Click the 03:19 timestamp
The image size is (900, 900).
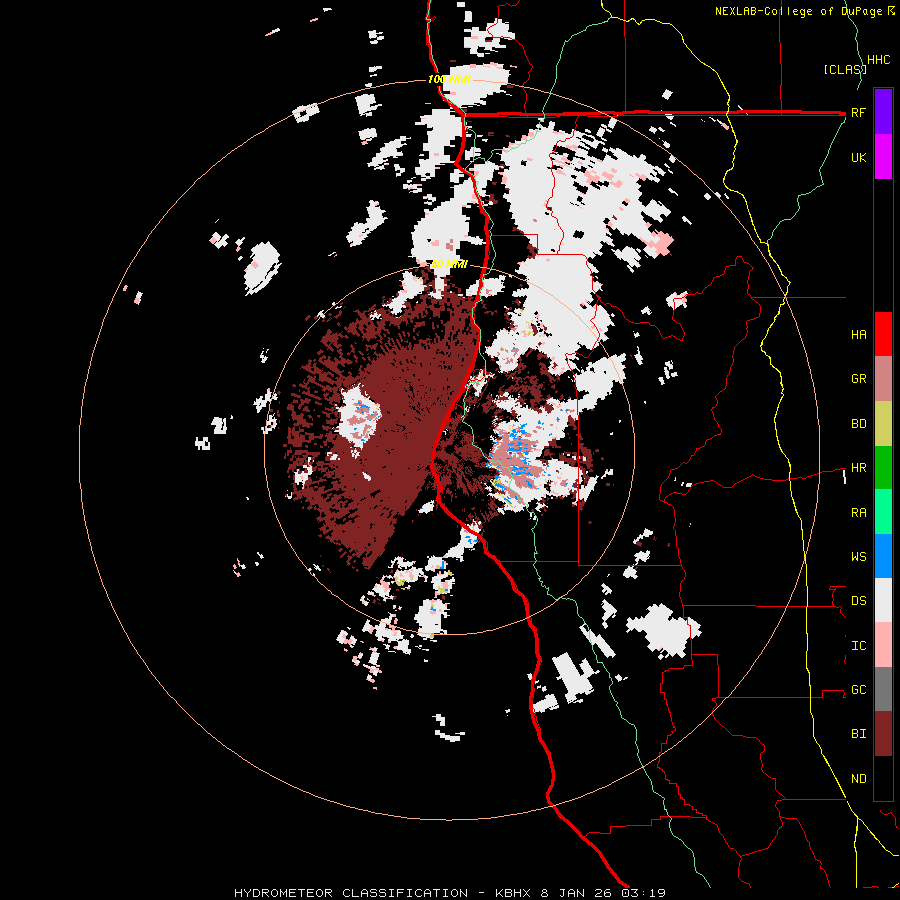tap(642, 893)
